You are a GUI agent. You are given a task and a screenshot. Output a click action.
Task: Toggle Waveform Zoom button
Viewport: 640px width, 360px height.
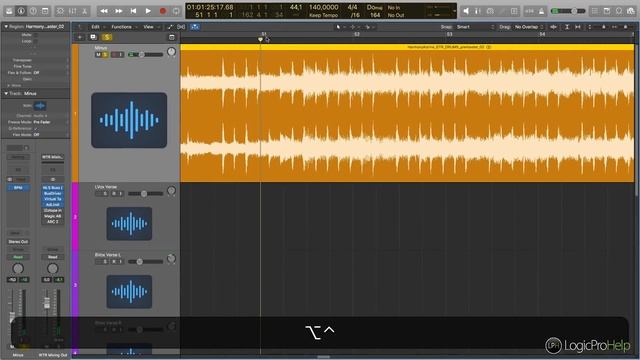click(x=553, y=27)
